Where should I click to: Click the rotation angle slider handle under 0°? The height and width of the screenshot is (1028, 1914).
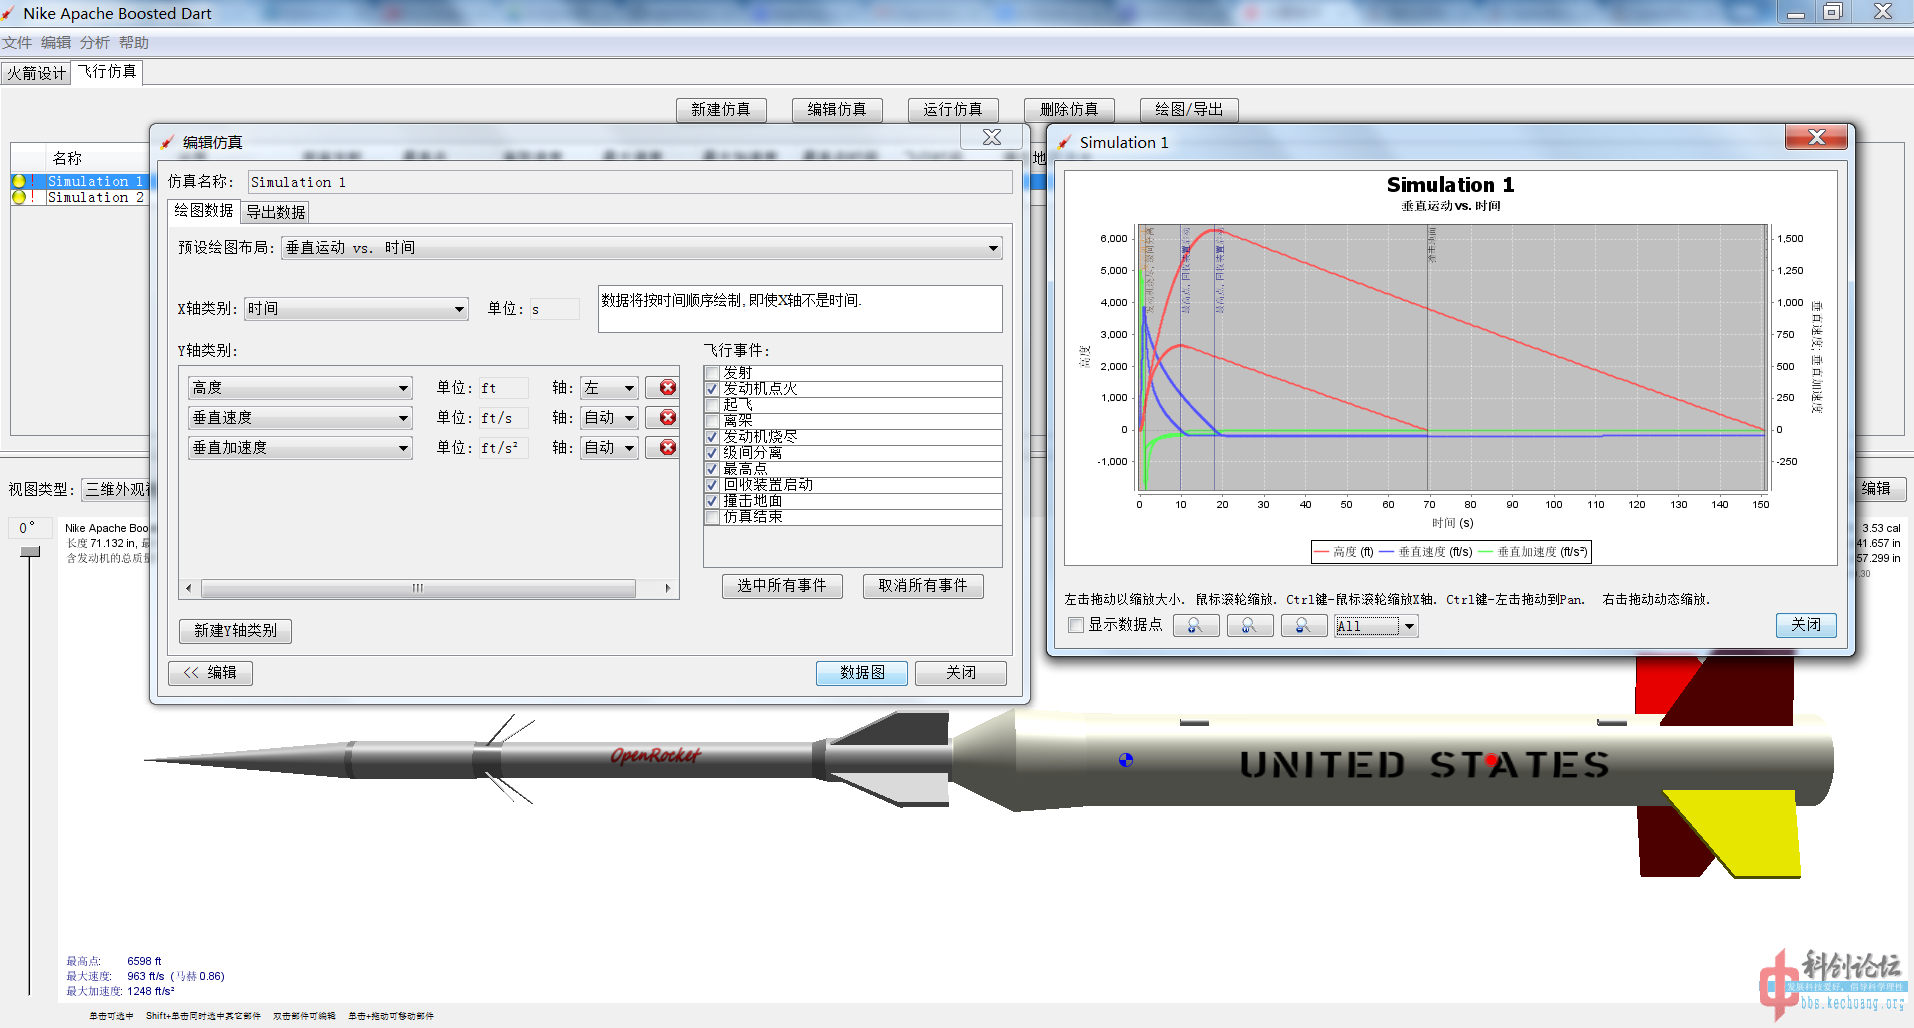[x=30, y=552]
